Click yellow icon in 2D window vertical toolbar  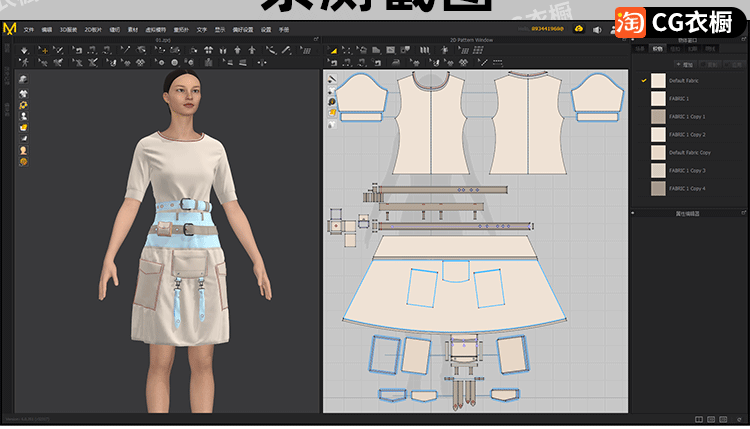(331, 113)
